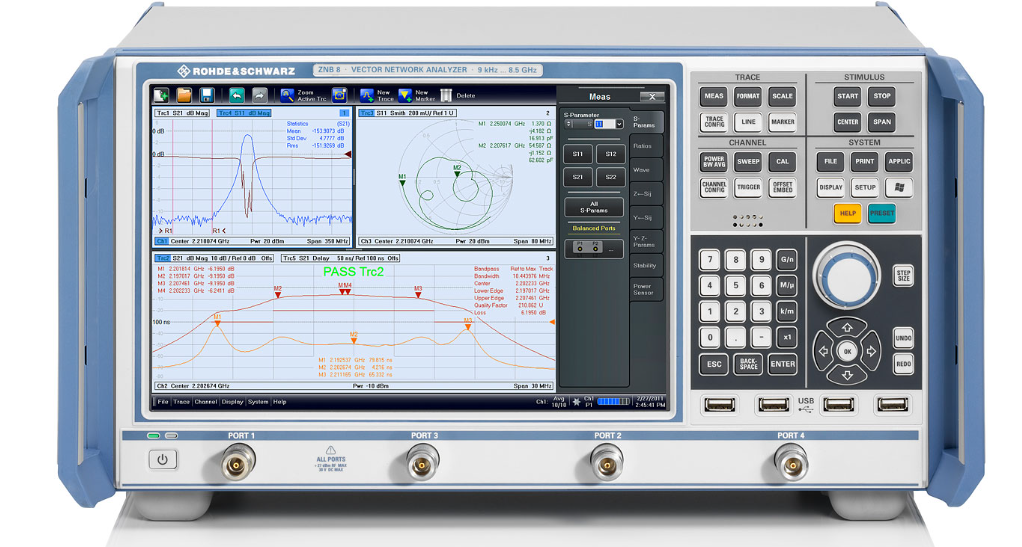
Task: Click the screenshot camera toolbar icon
Action: [339, 95]
